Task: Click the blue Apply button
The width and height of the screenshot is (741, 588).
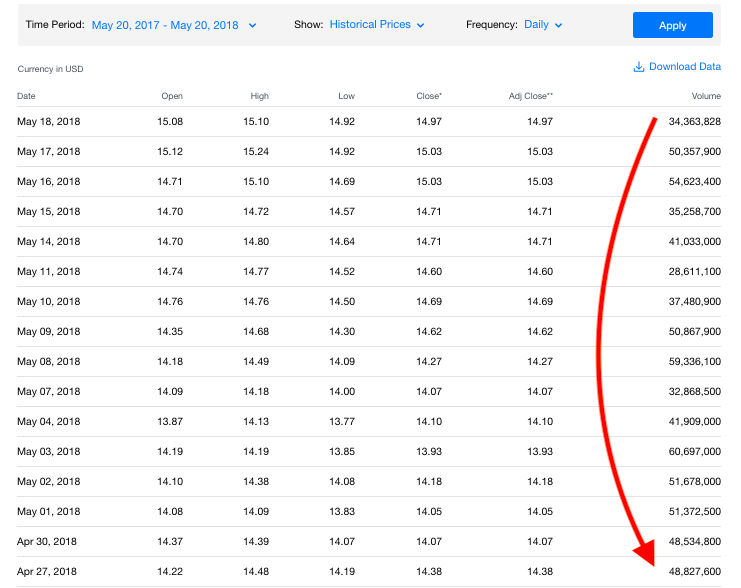Action: point(672,25)
